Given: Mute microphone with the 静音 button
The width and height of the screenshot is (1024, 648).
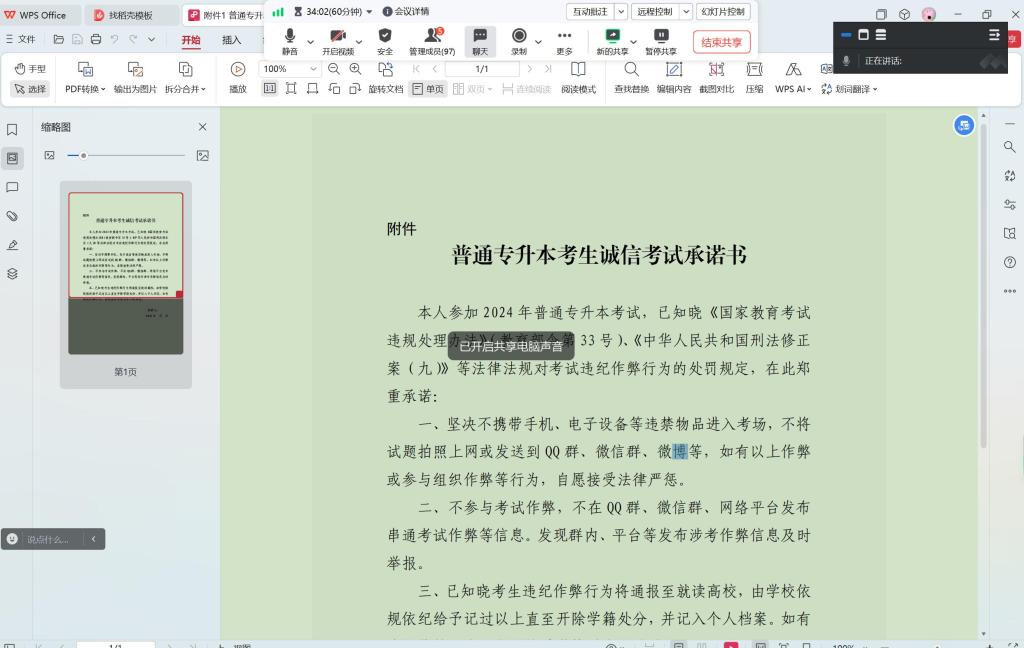Looking at the screenshot, I should [x=289, y=41].
